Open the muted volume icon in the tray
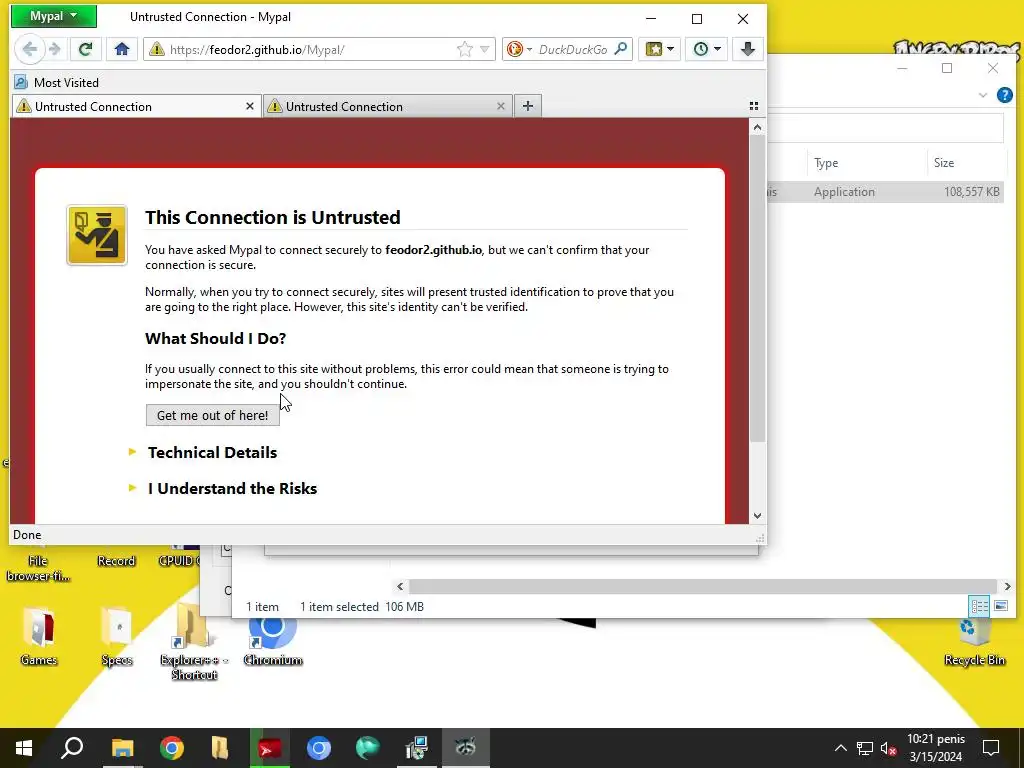 (888, 748)
